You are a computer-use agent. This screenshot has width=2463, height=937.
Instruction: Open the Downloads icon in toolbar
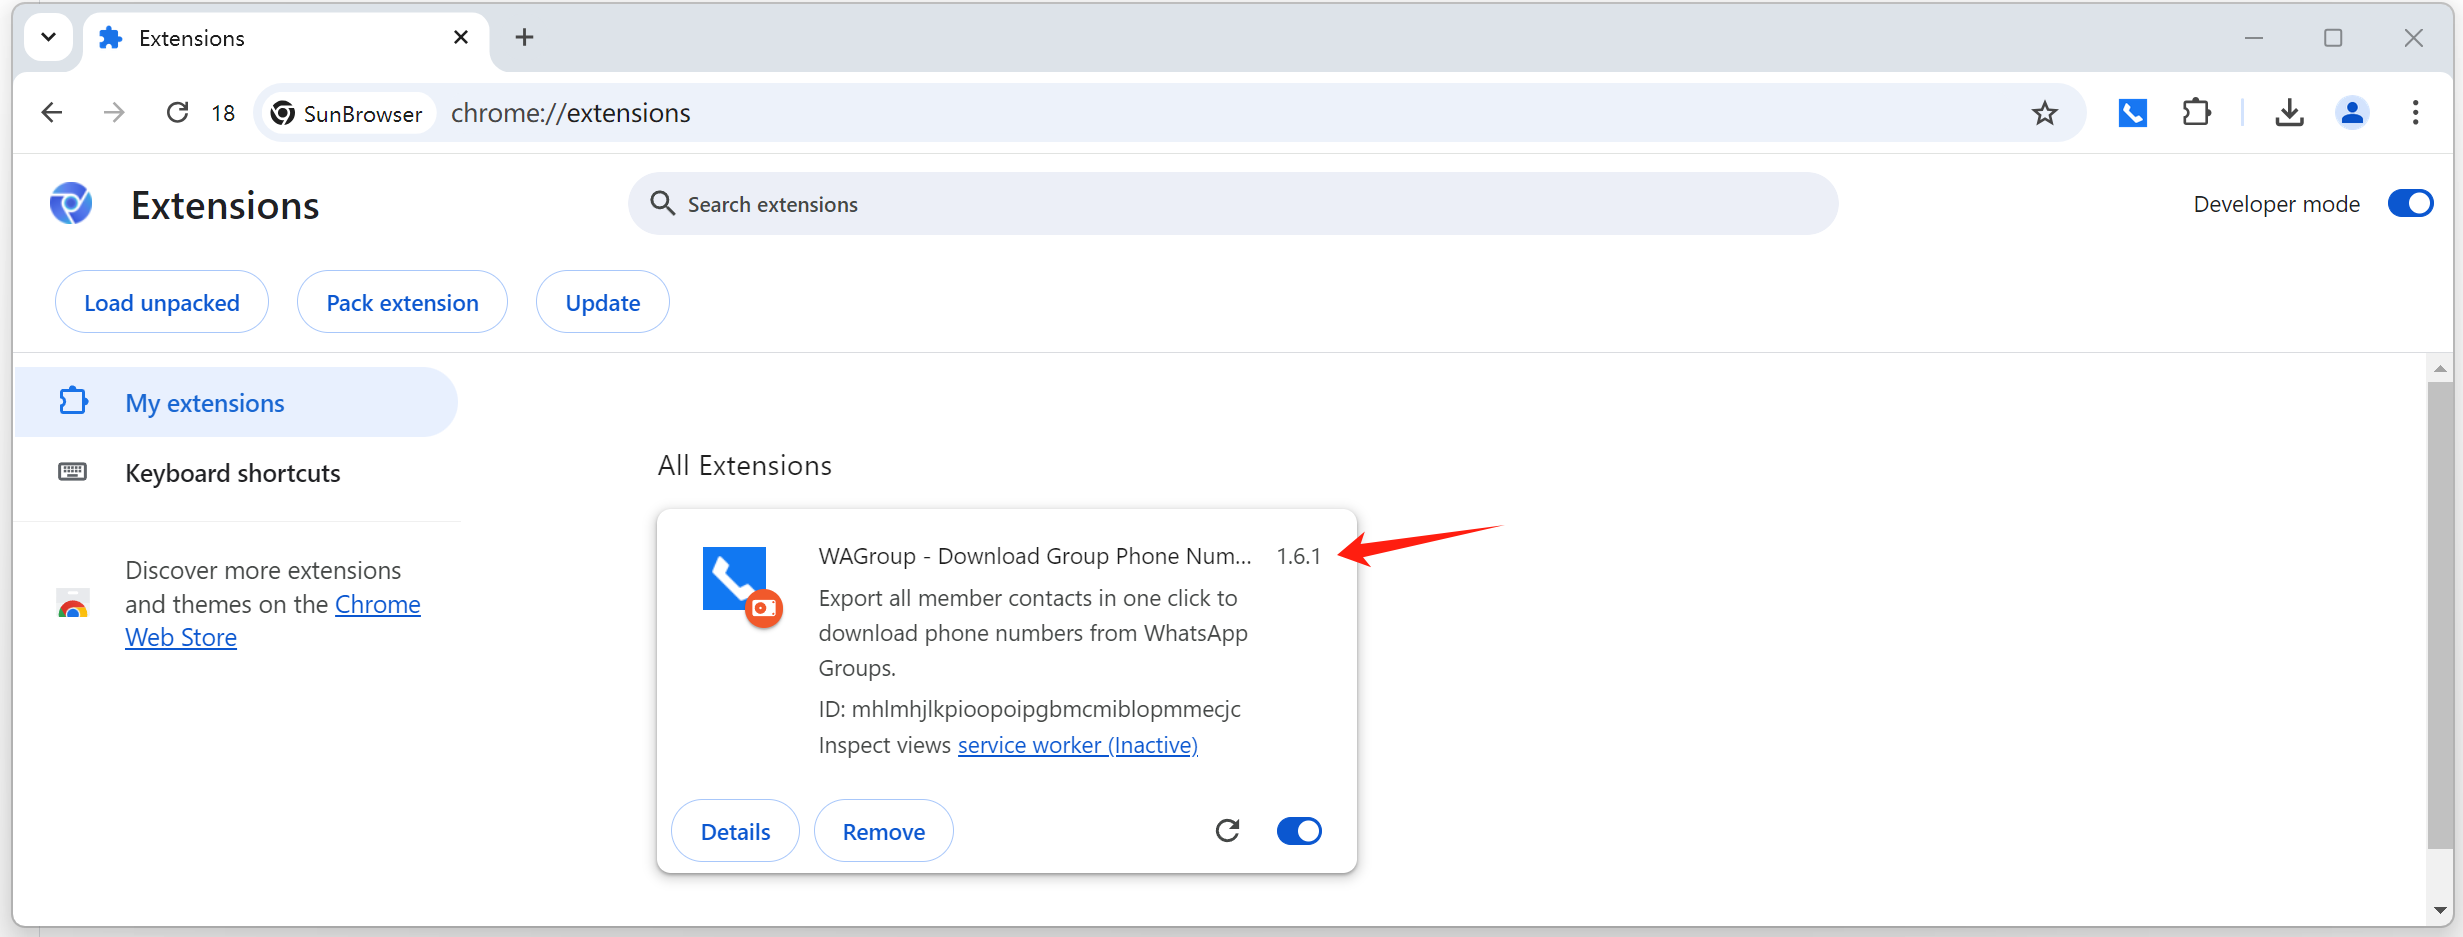click(2289, 113)
